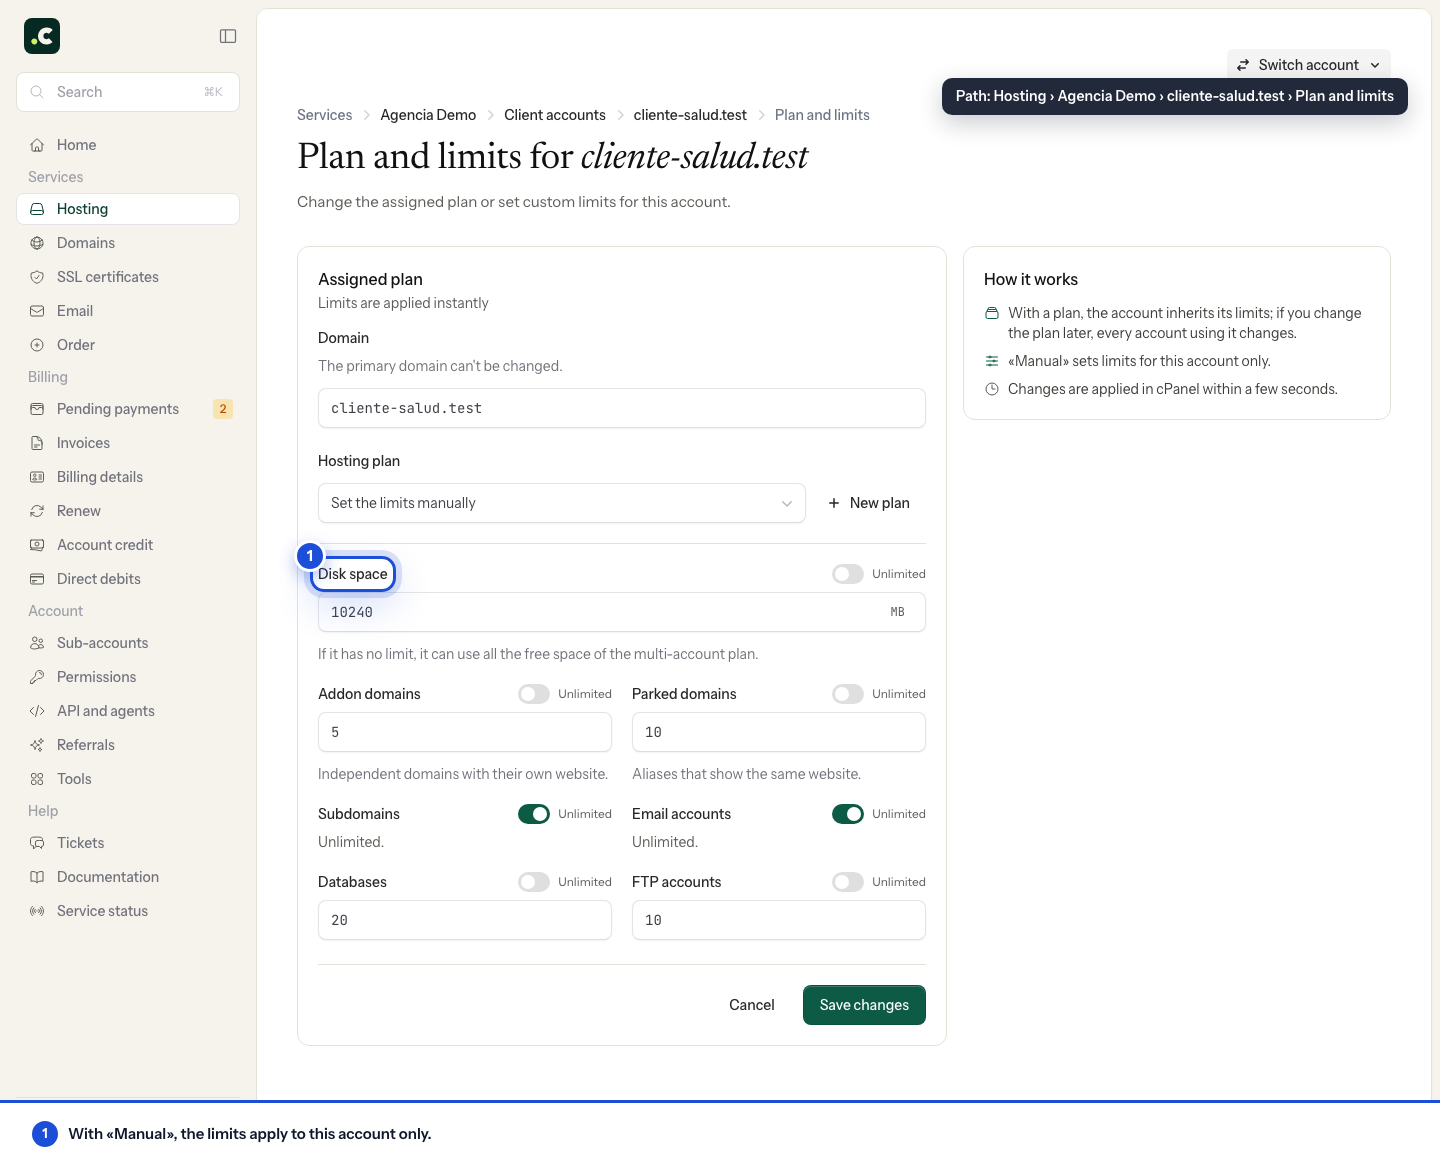Click the swap arrows icon in Switch account
This screenshot has height=1164, width=1440.
(x=1243, y=65)
